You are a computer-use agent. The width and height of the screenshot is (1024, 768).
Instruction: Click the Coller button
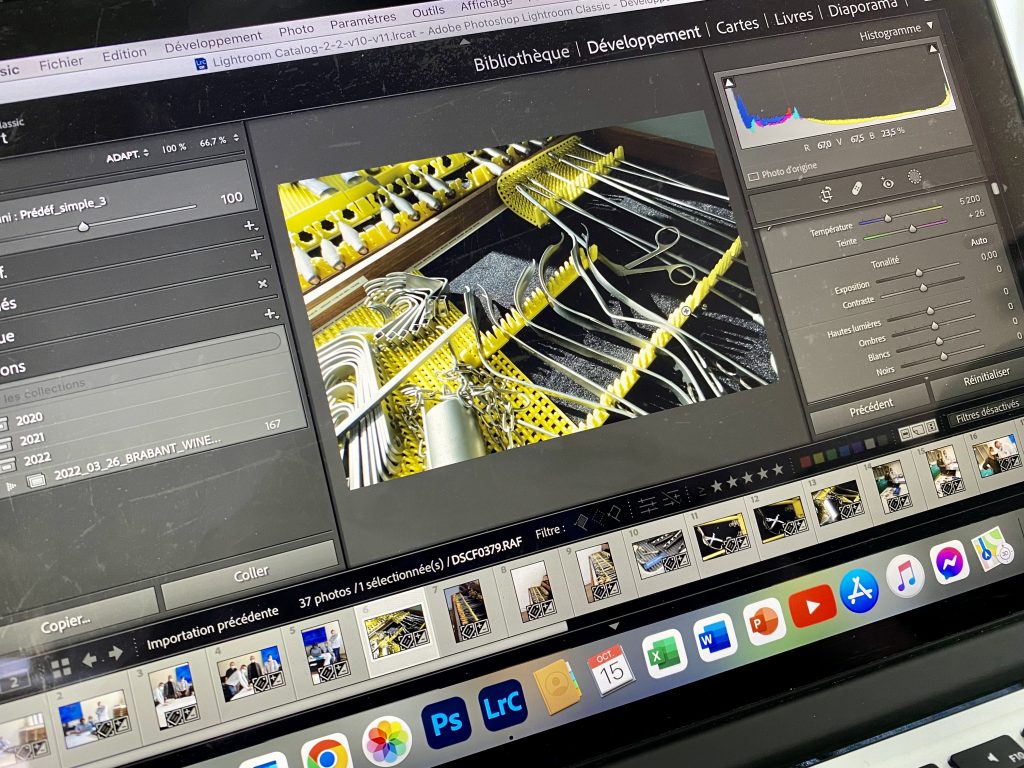[251, 573]
